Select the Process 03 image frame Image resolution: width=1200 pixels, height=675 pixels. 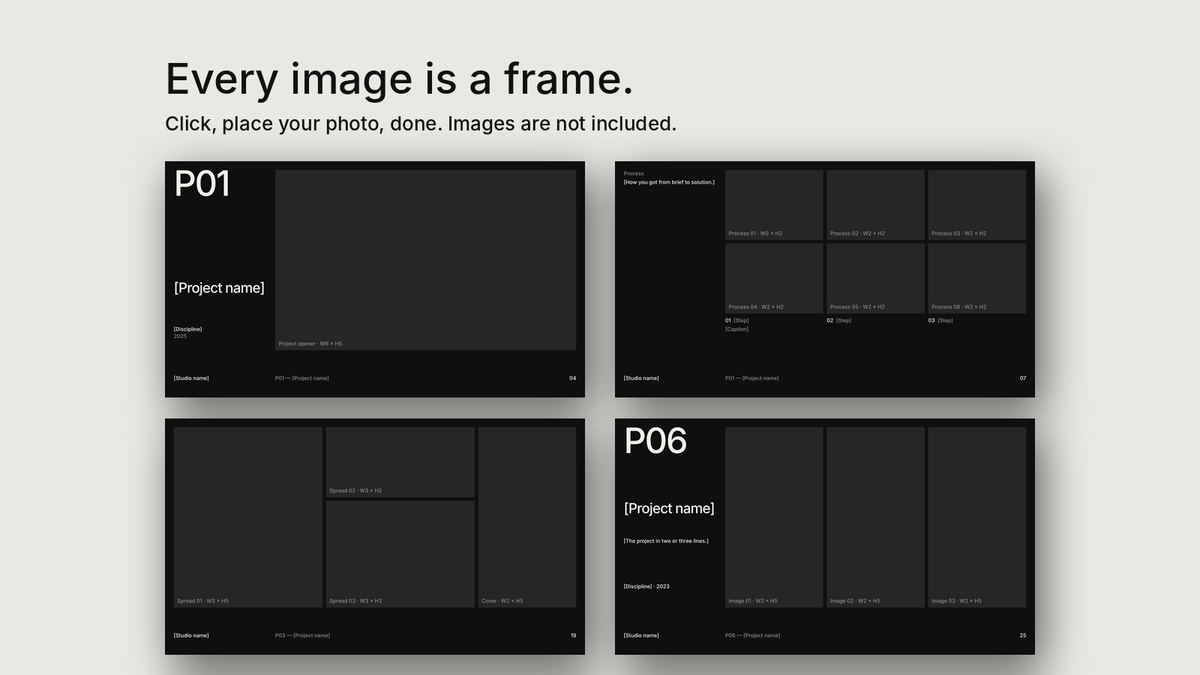[977, 205]
